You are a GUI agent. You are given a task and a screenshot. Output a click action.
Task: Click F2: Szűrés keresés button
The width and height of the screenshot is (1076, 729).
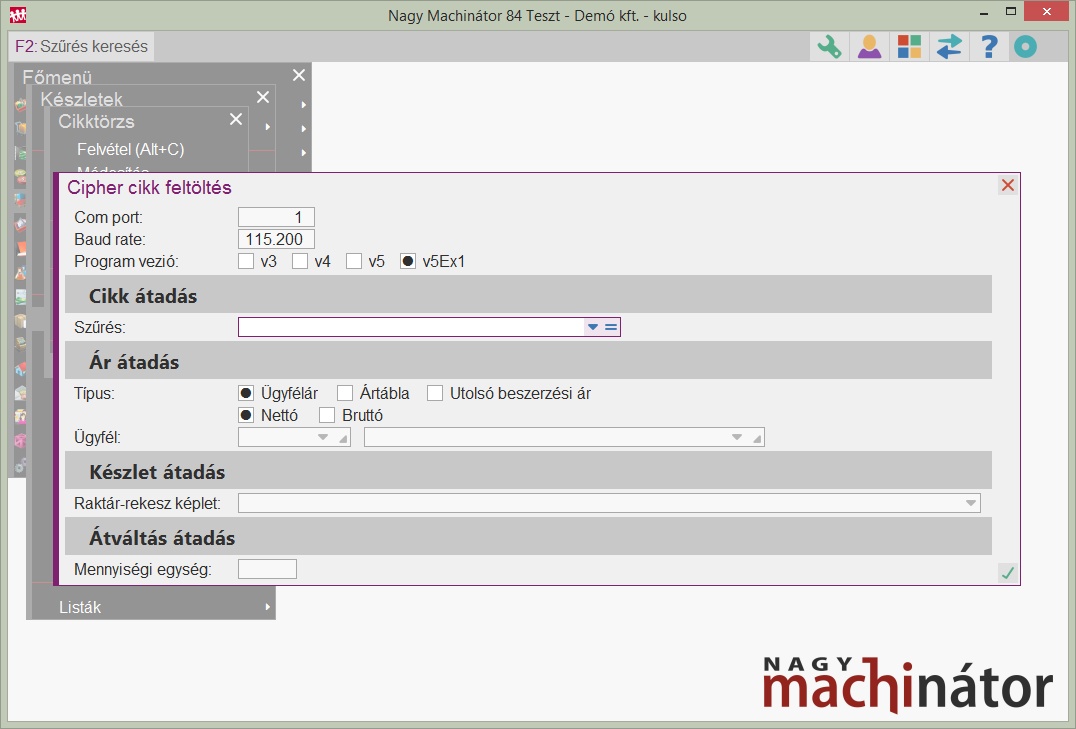pos(82,46)
